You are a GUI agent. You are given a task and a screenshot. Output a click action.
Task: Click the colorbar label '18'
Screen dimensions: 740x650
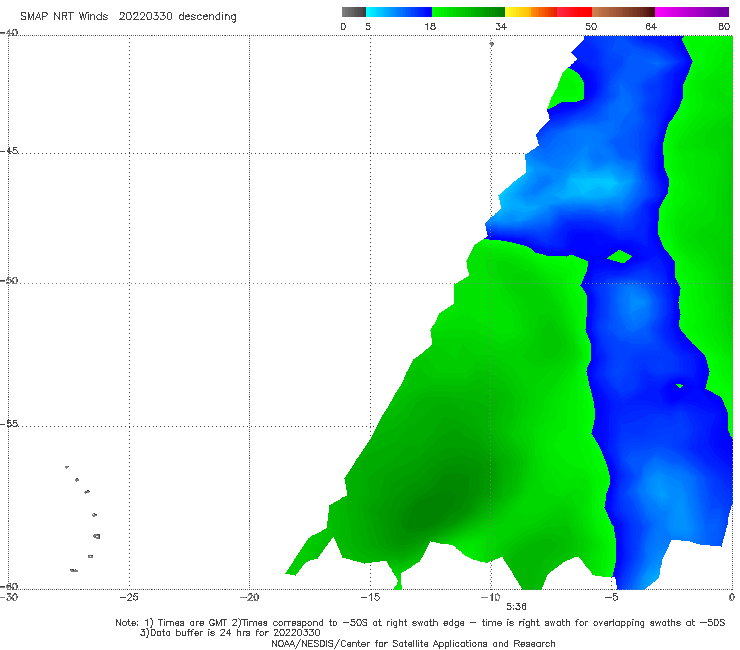click(x=430, y=26)
